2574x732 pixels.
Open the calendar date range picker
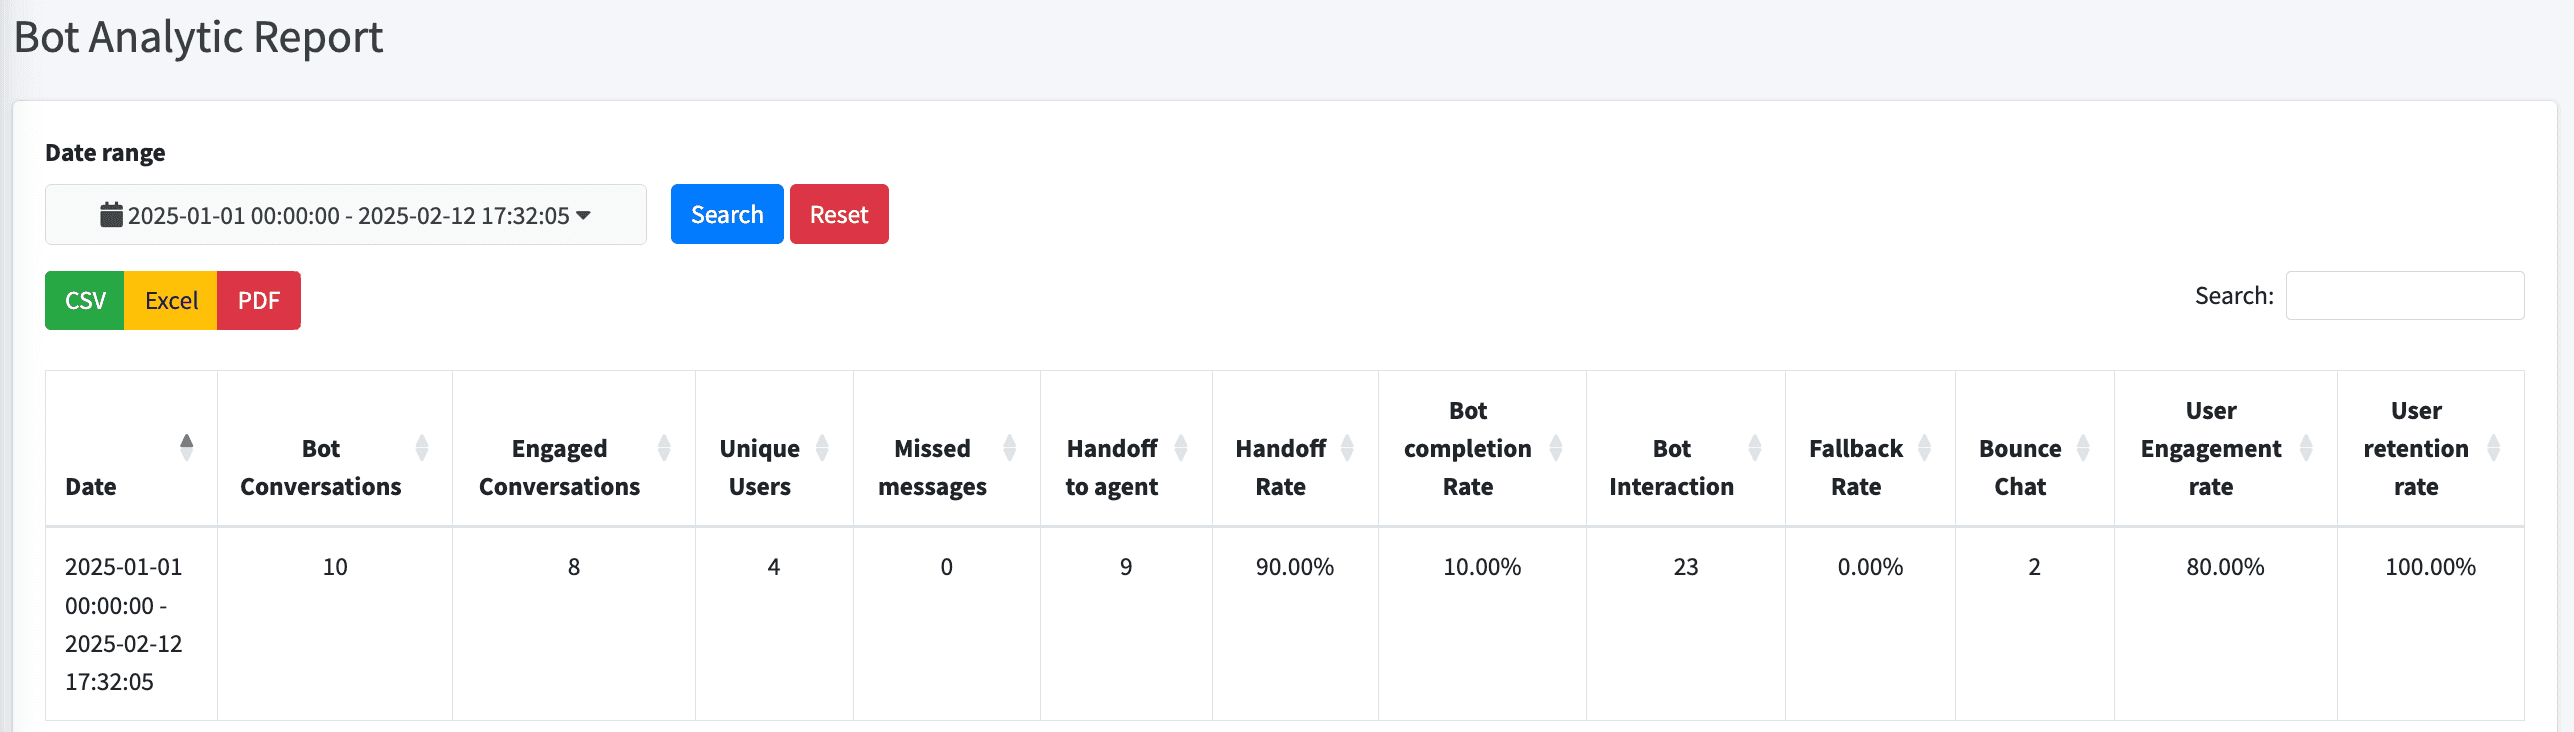(x=345, y=214)
